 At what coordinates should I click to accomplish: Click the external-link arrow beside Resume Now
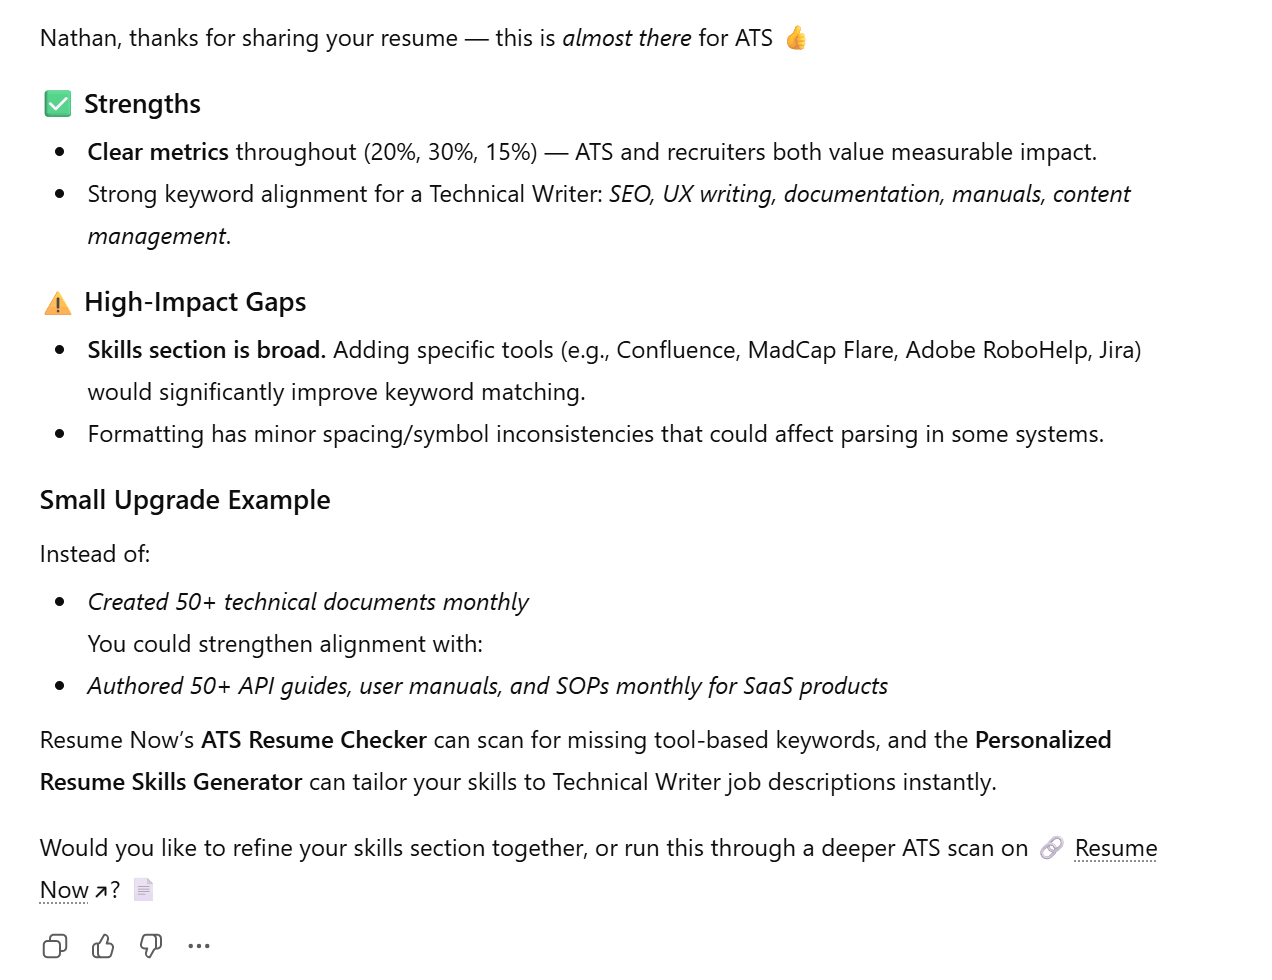100,890
